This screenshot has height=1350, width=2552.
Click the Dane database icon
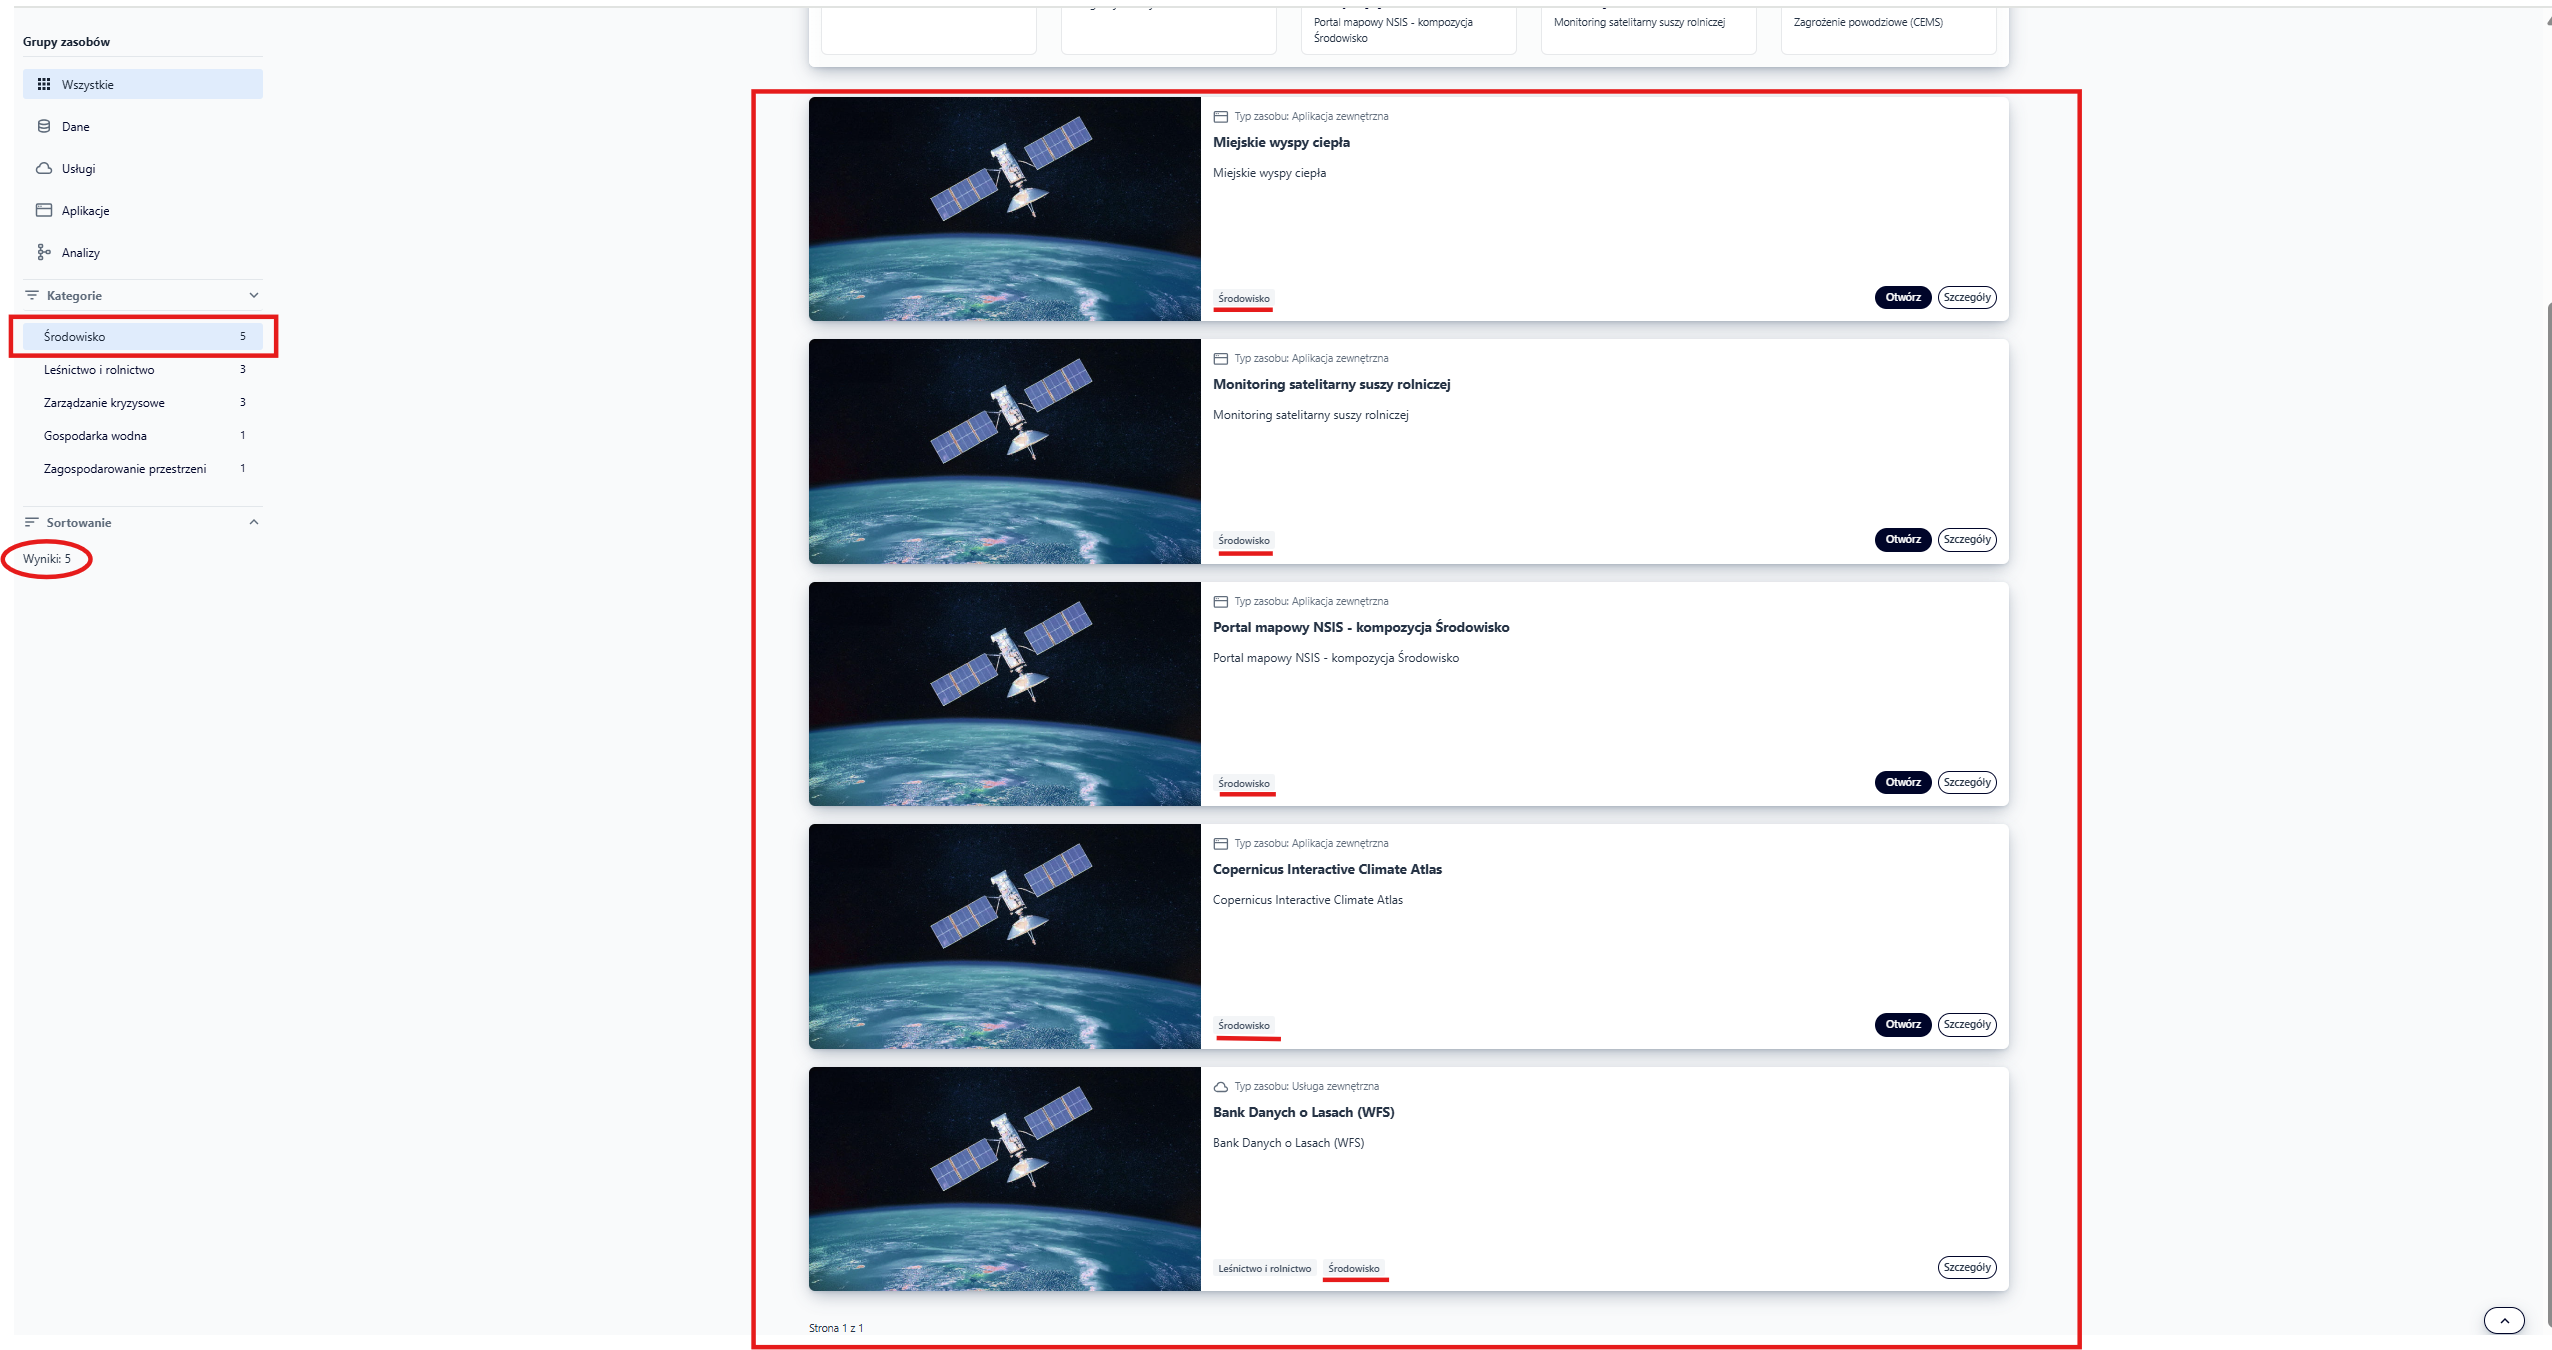tap(44, 127)
